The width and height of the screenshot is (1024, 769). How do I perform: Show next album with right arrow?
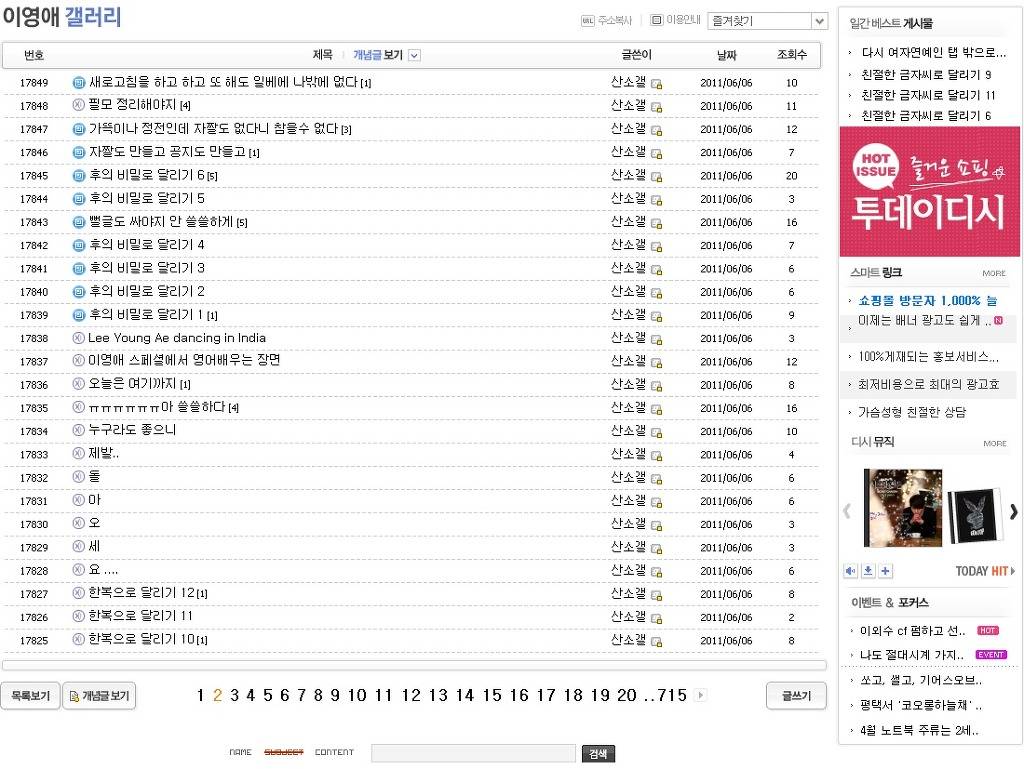tap(1013, 511)
